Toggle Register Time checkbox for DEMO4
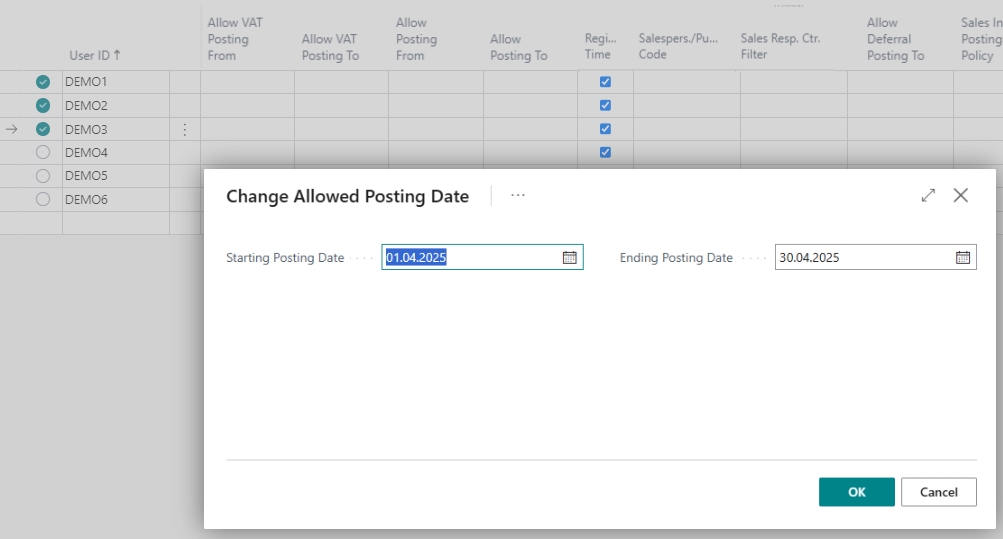Viewport: 1003px width, 539px height. (x=605, y=152)
